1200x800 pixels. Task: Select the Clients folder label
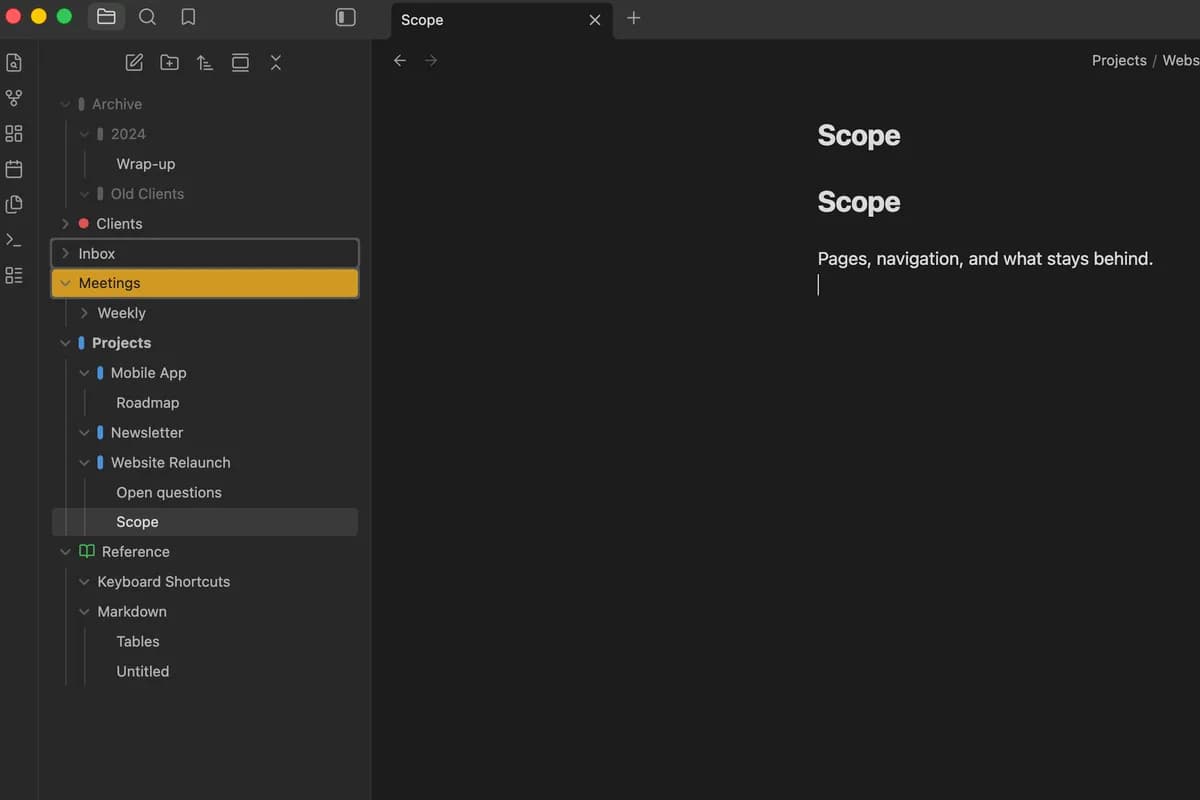point(120,224)
